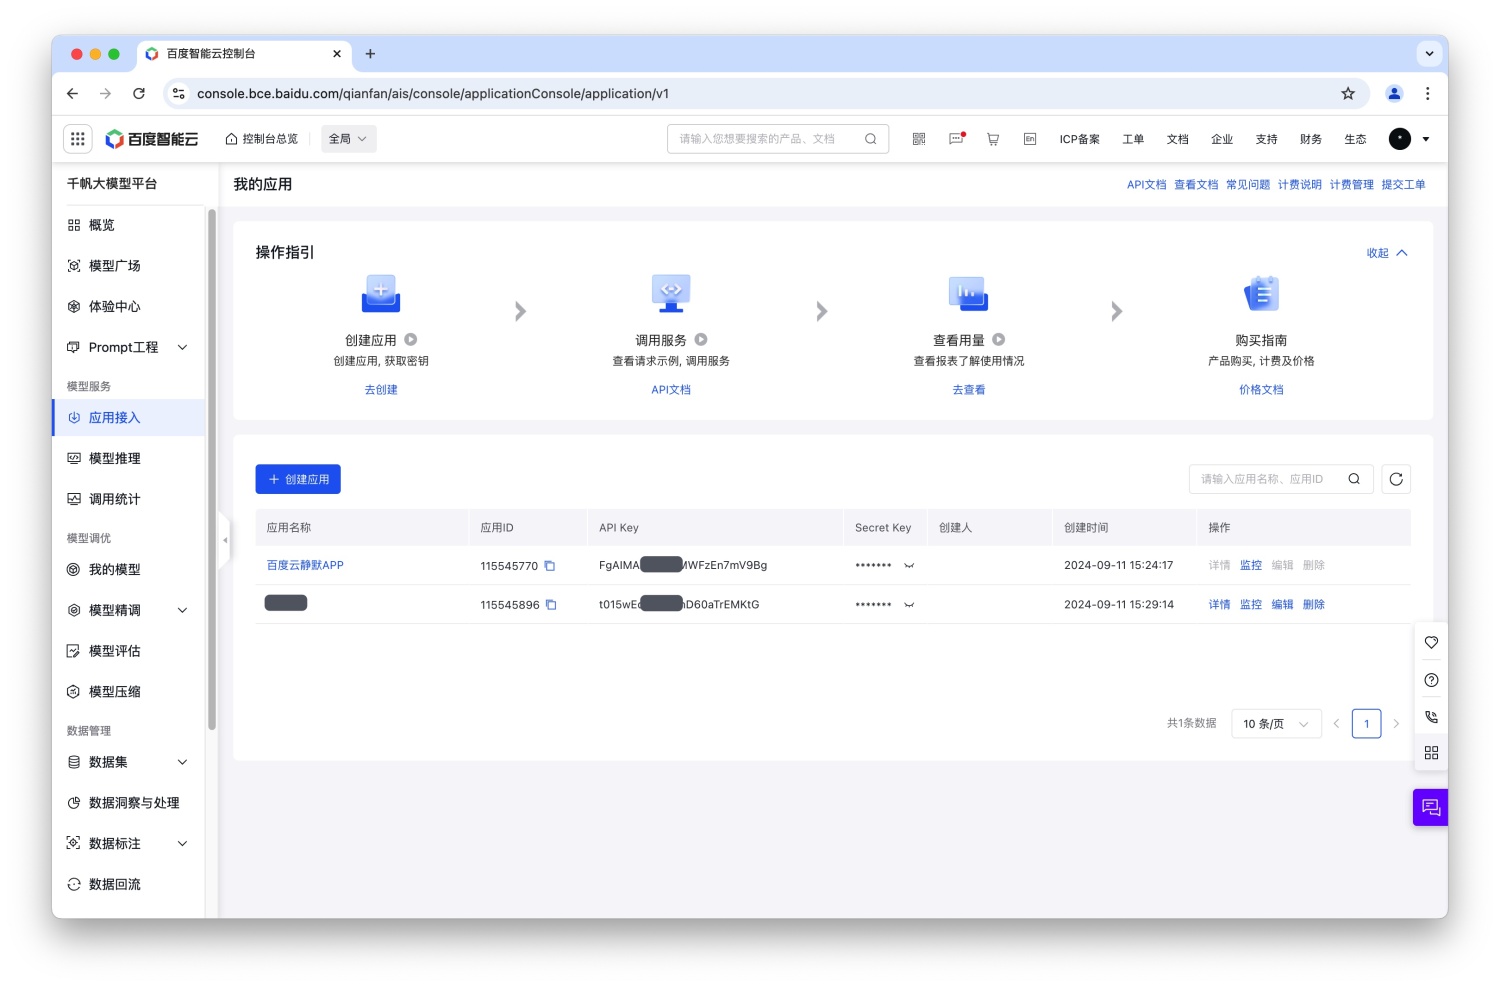Open a new browser tab
The height and width of the screenshot is (987, 1500).
tap(370, 54)
